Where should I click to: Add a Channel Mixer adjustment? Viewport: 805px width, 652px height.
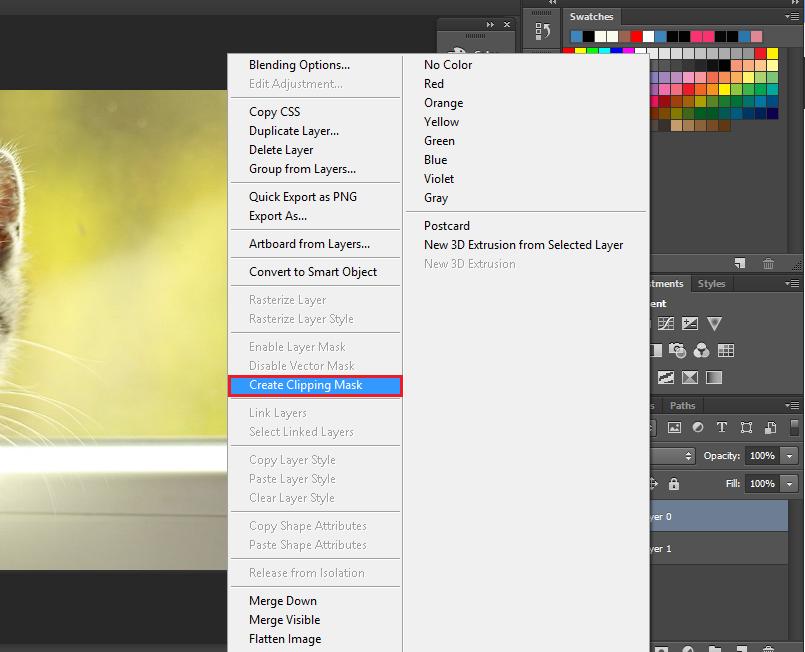coord(701,351)
